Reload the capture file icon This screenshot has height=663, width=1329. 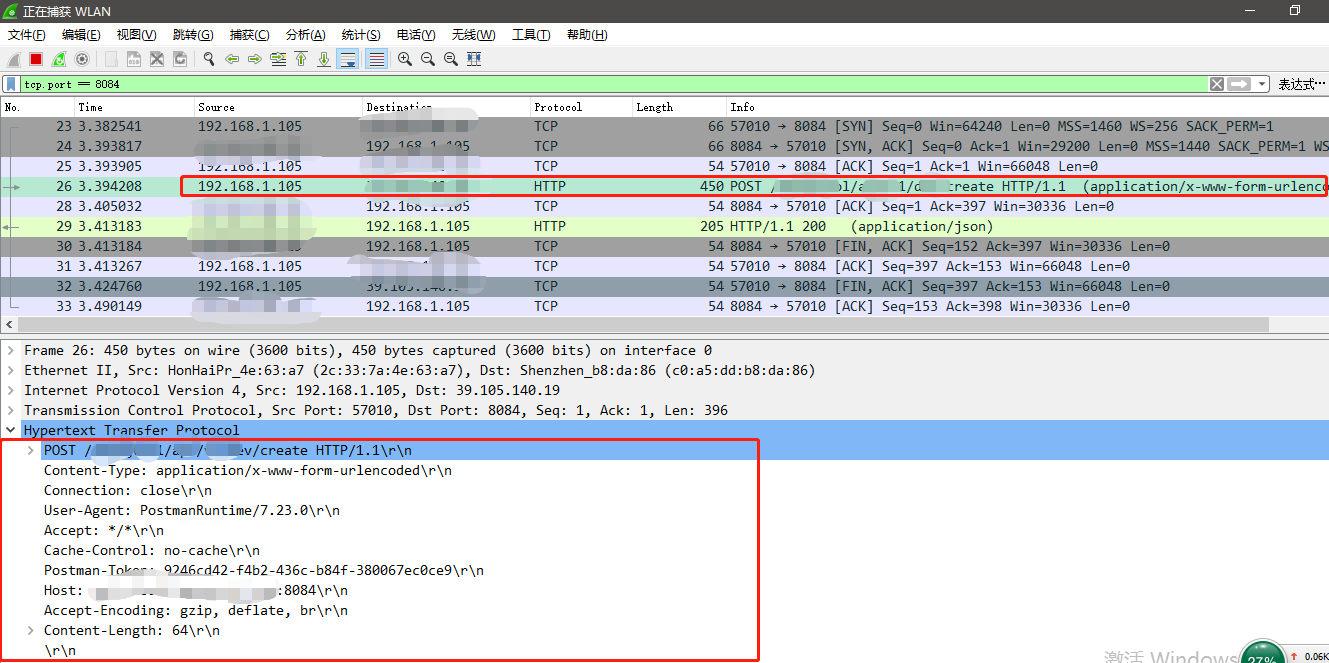[x=180, y=59]
